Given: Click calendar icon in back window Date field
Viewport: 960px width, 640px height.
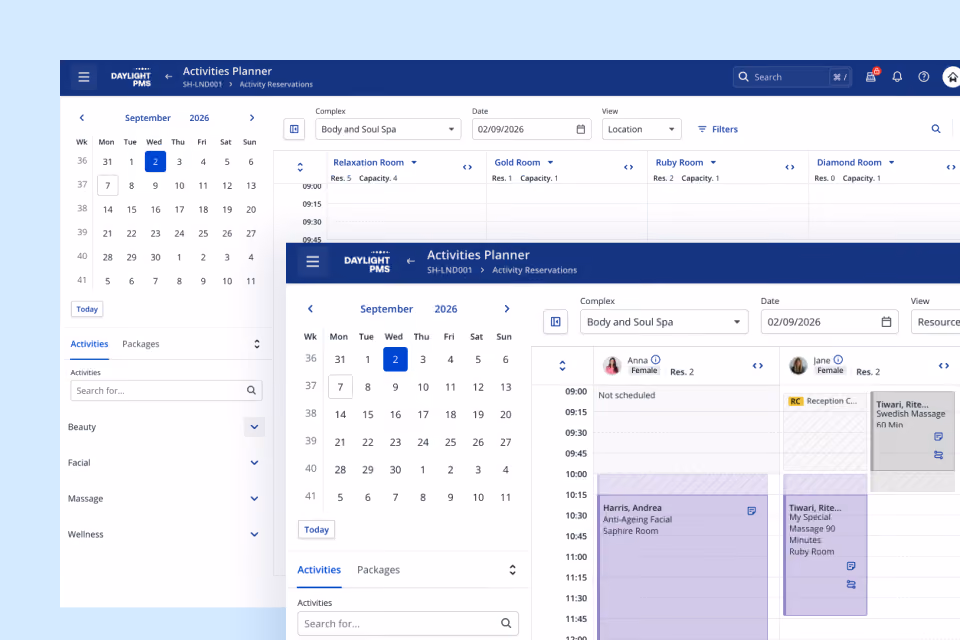Looking at the screenshot, I should click(x=580, y=129).
